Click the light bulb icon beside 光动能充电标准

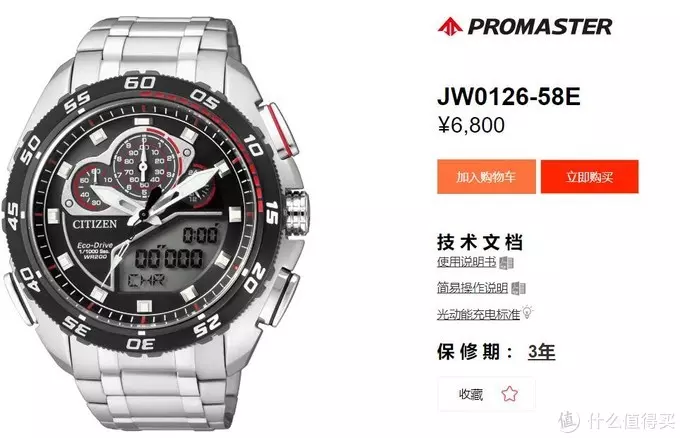pos(528,312)
